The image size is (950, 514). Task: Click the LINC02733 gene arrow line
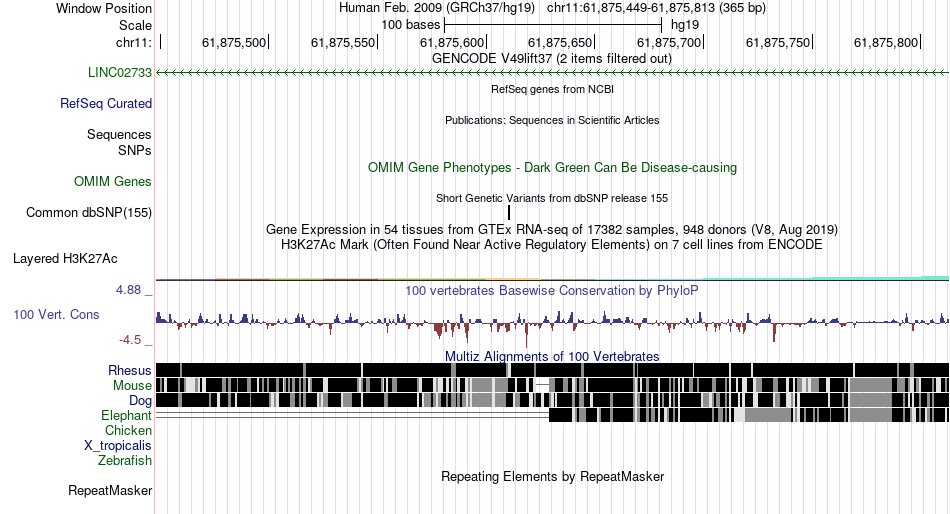552,73
